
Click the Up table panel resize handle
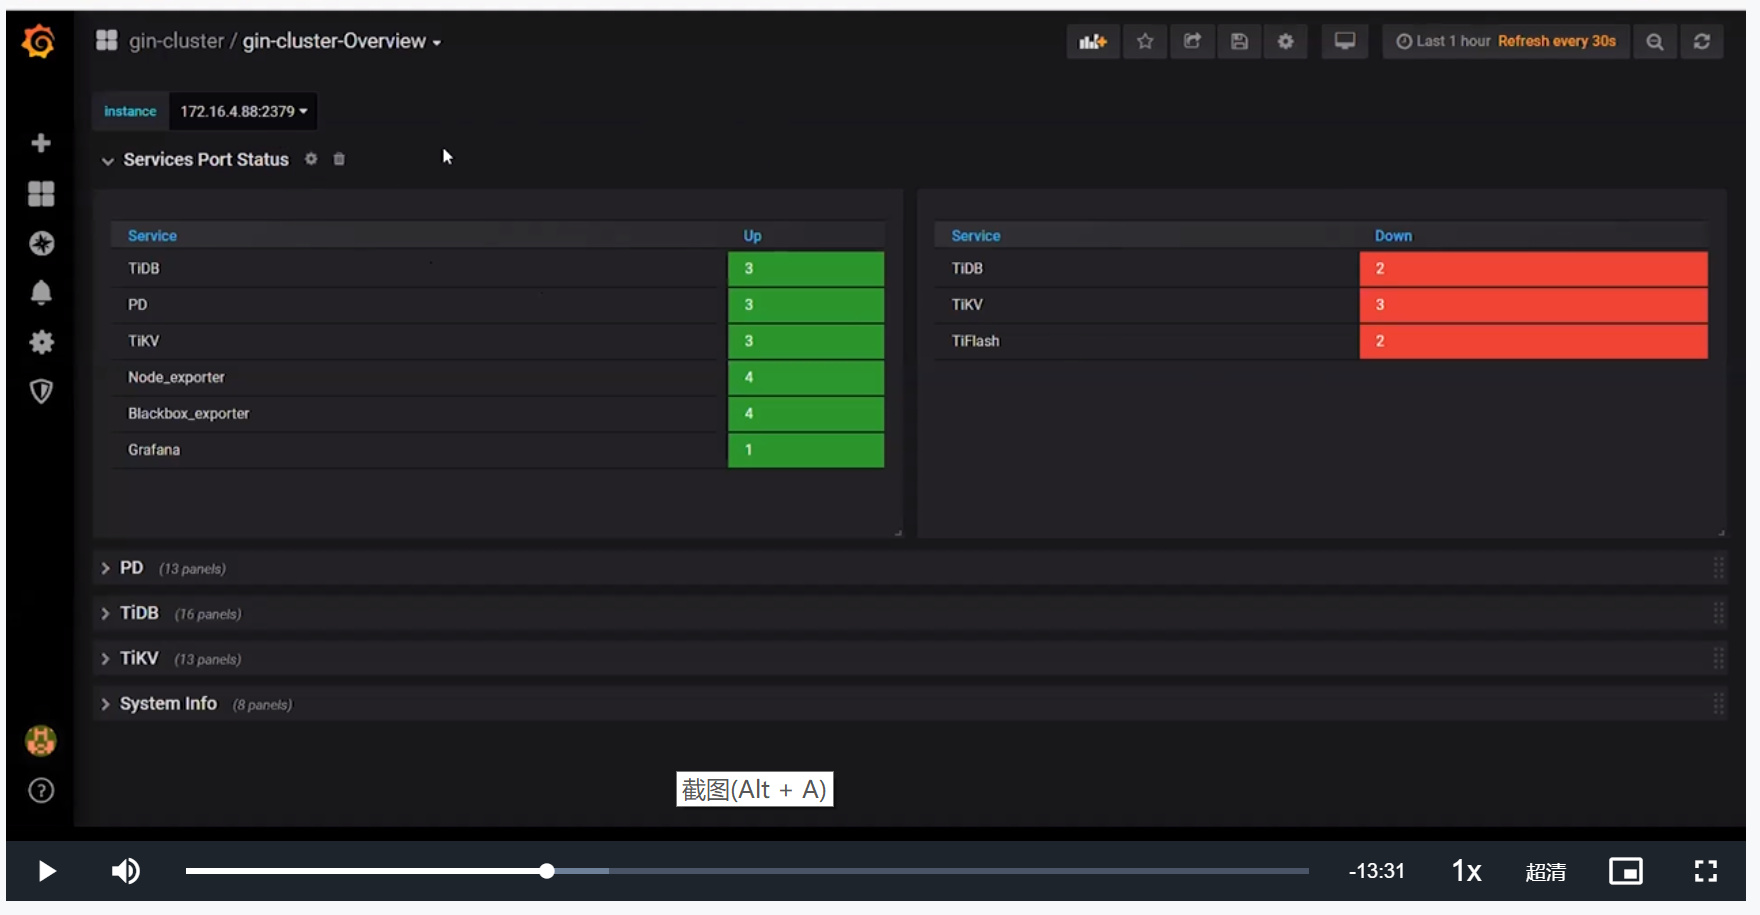click(898, 533)
